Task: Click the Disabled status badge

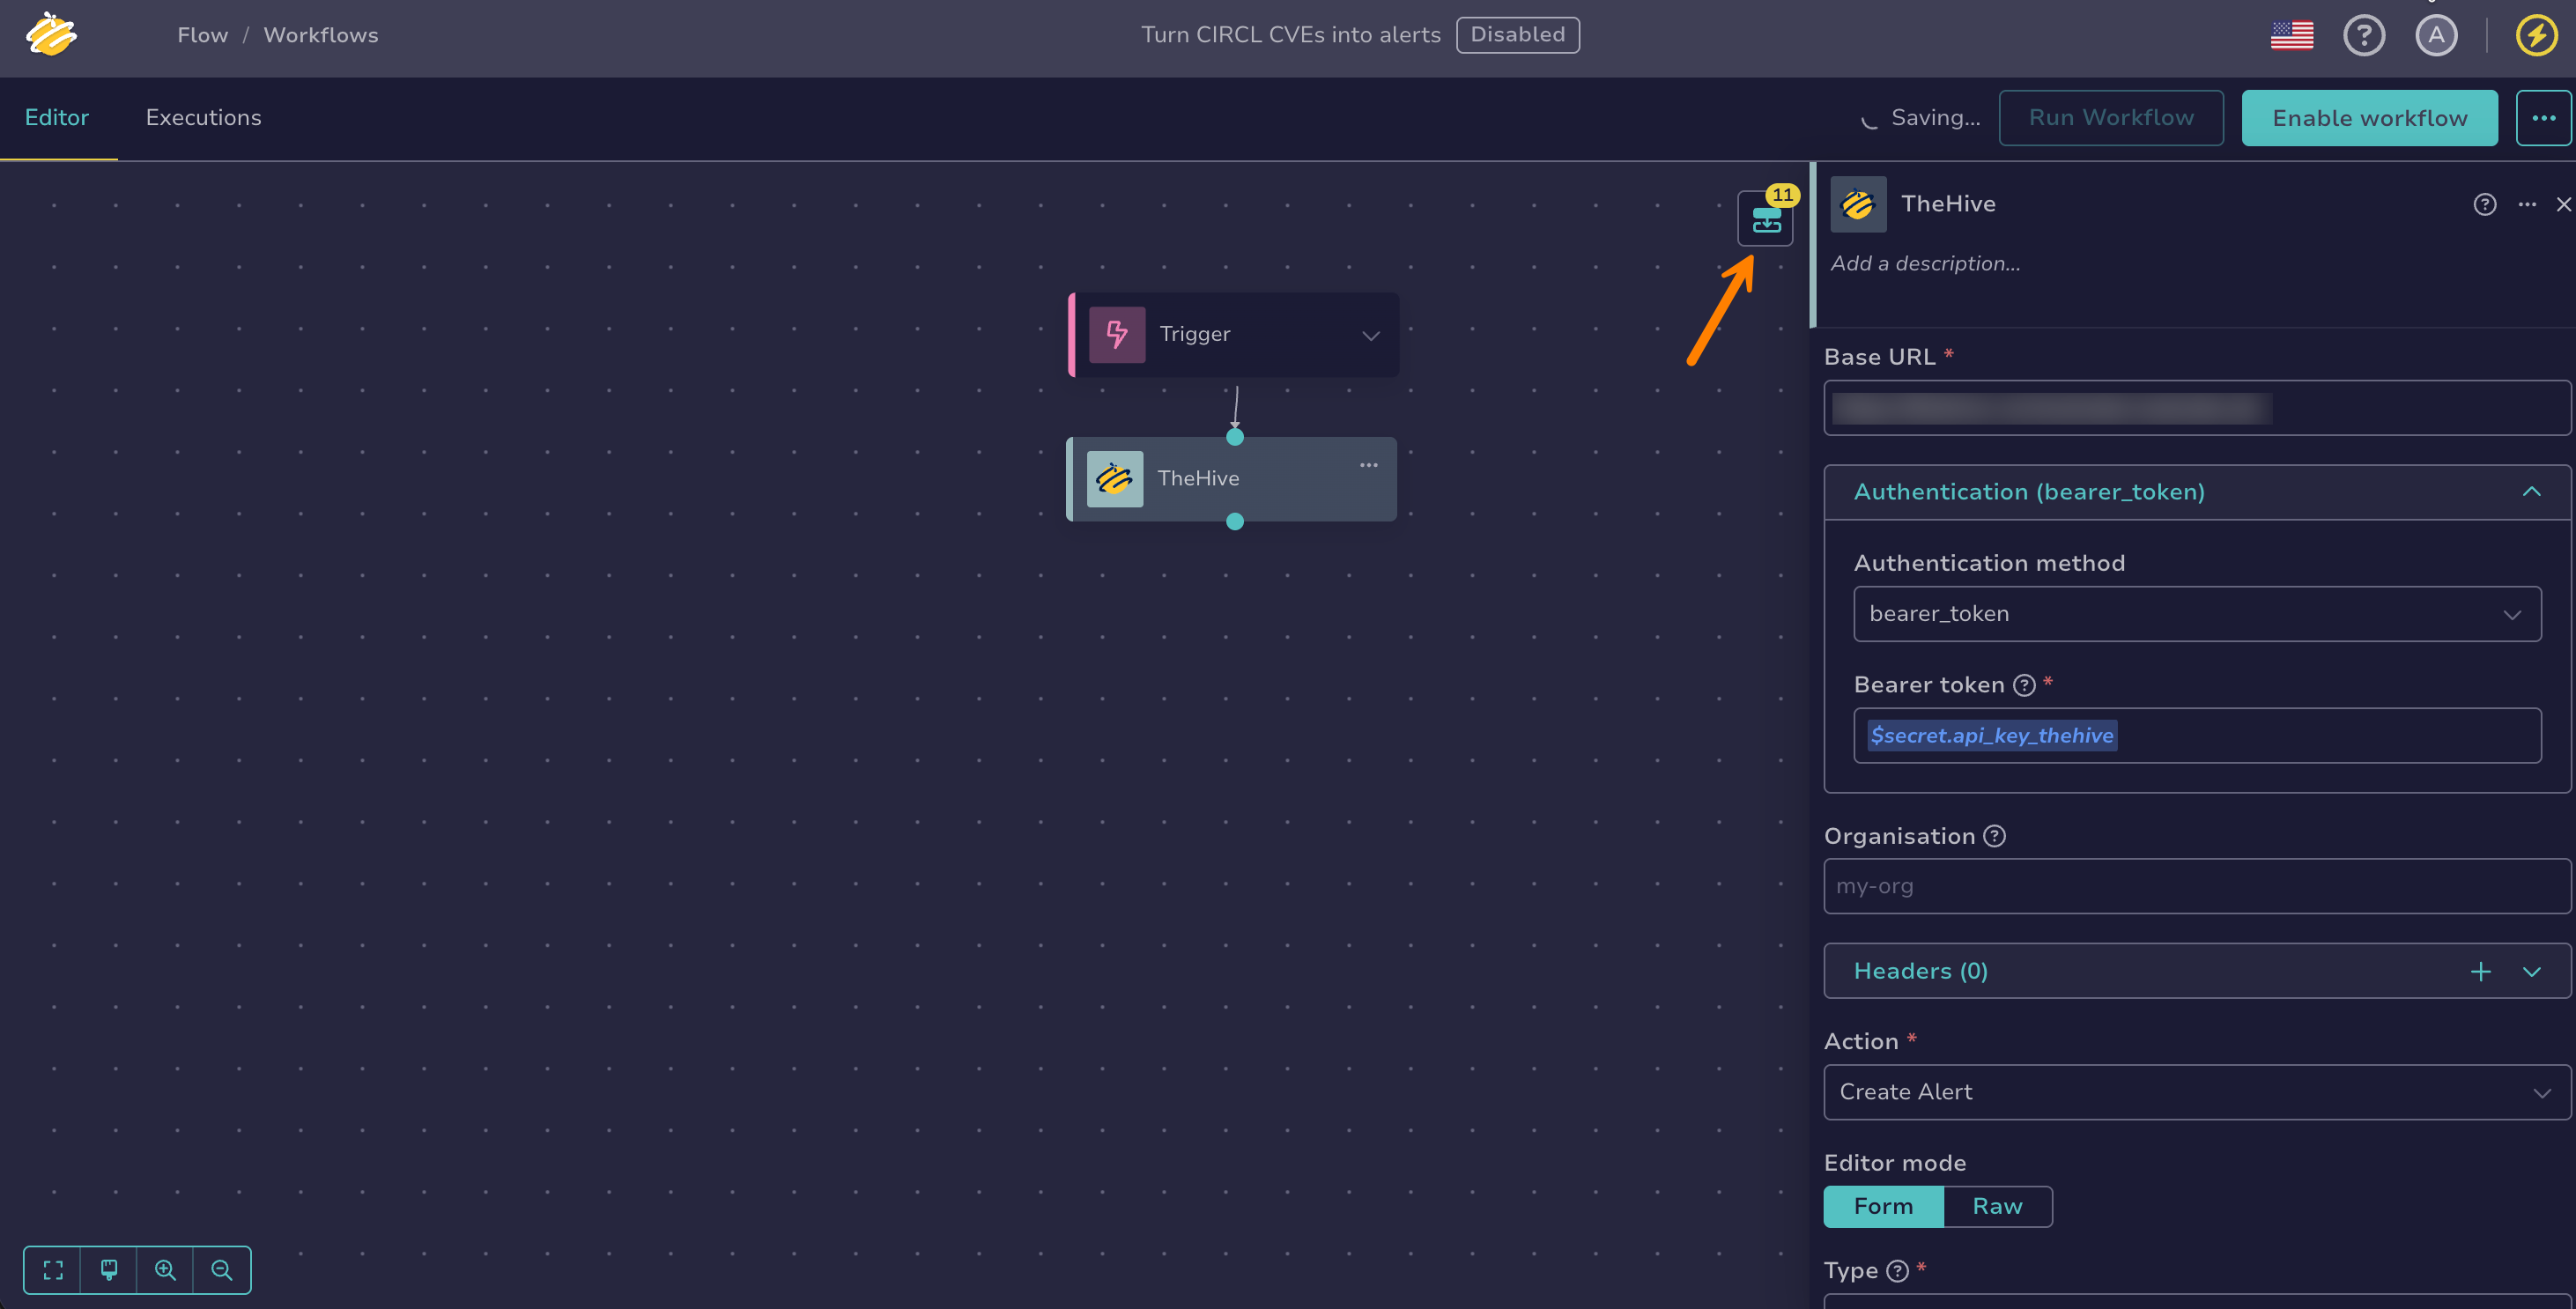Action: point(1516,35)
